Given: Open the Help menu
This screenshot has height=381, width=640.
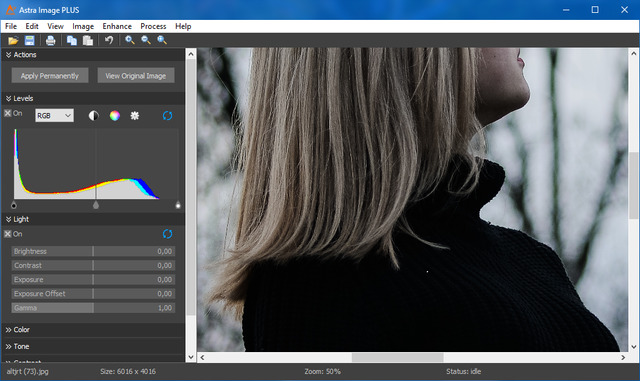Looking at the screenshot, I should pyautogui.click(x=183, y=26).
